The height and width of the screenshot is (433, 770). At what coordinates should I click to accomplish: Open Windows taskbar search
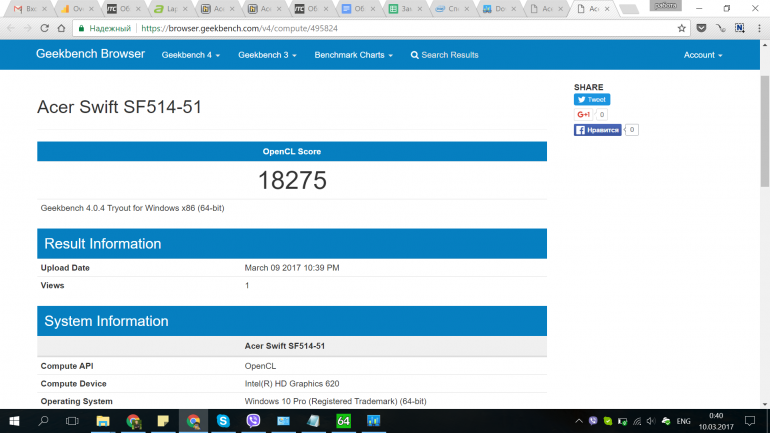43,421
